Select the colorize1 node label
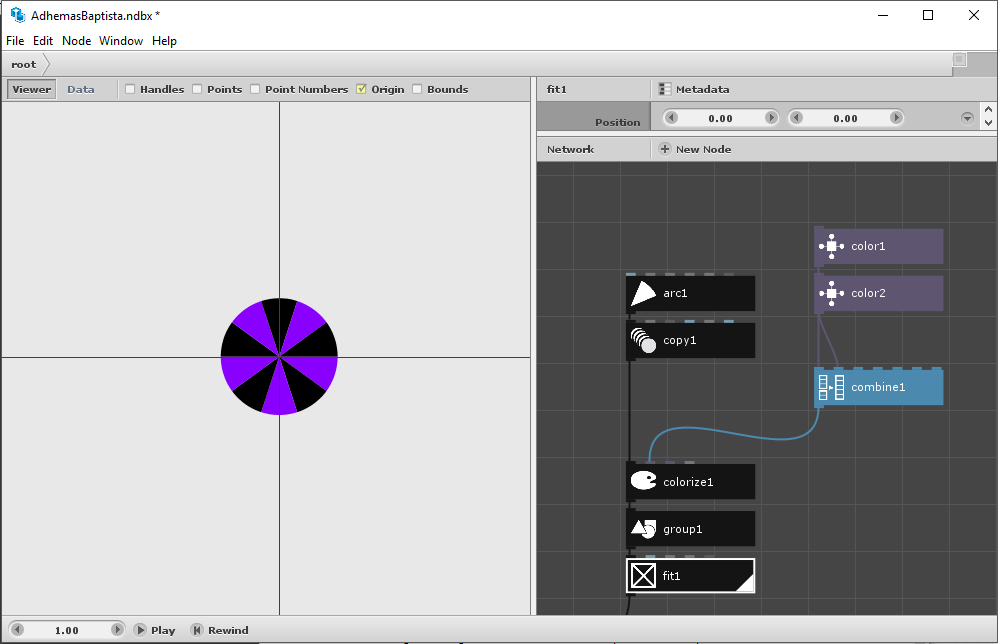998x644 pixels. (x=688, y=482)
